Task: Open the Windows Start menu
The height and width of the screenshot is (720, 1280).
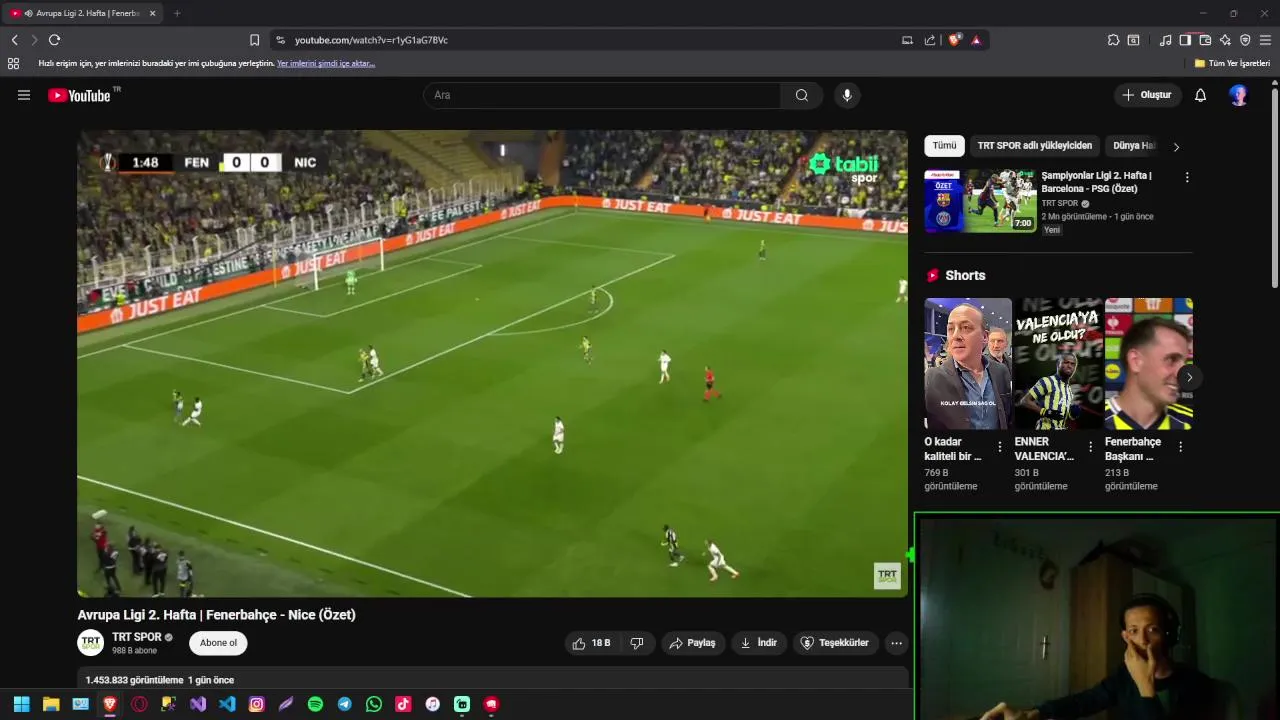Action: [21, 704]
